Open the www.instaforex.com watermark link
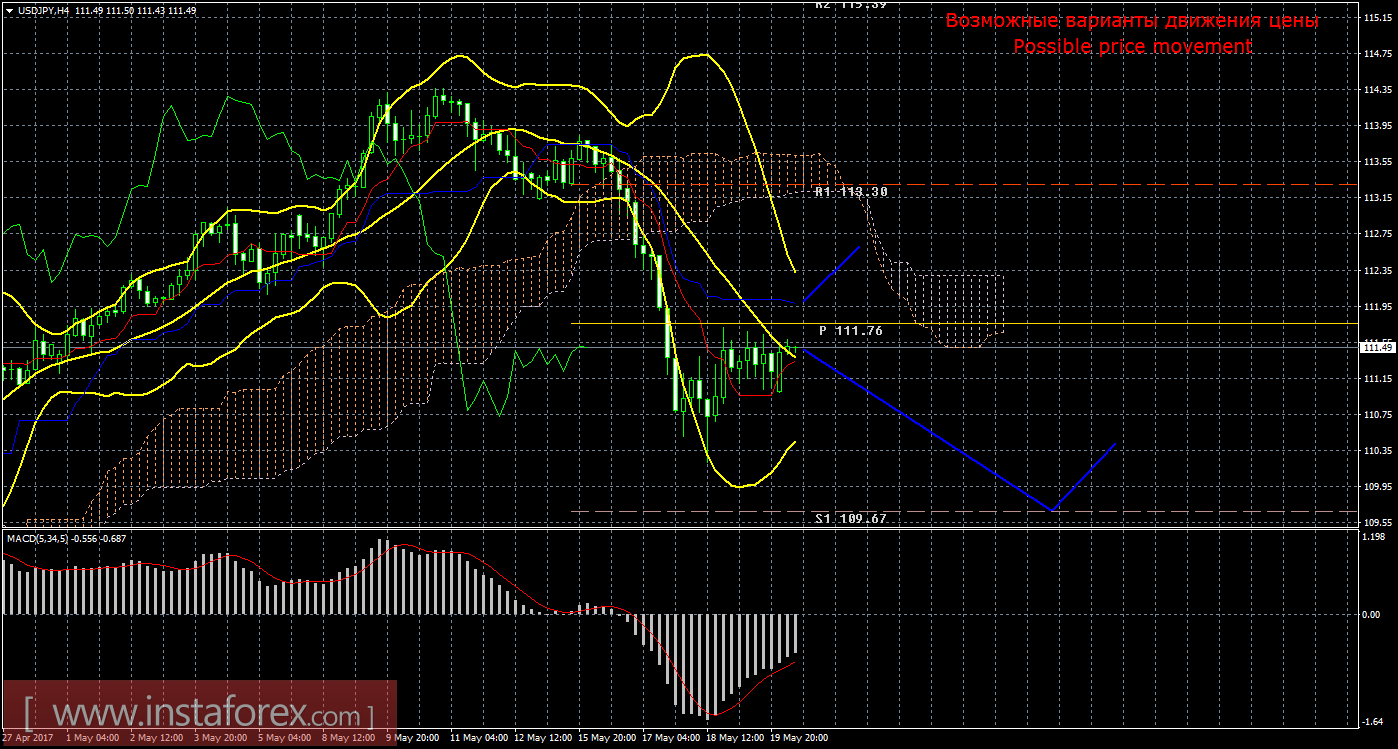The image size is (1398, 749). pos(198,715)
